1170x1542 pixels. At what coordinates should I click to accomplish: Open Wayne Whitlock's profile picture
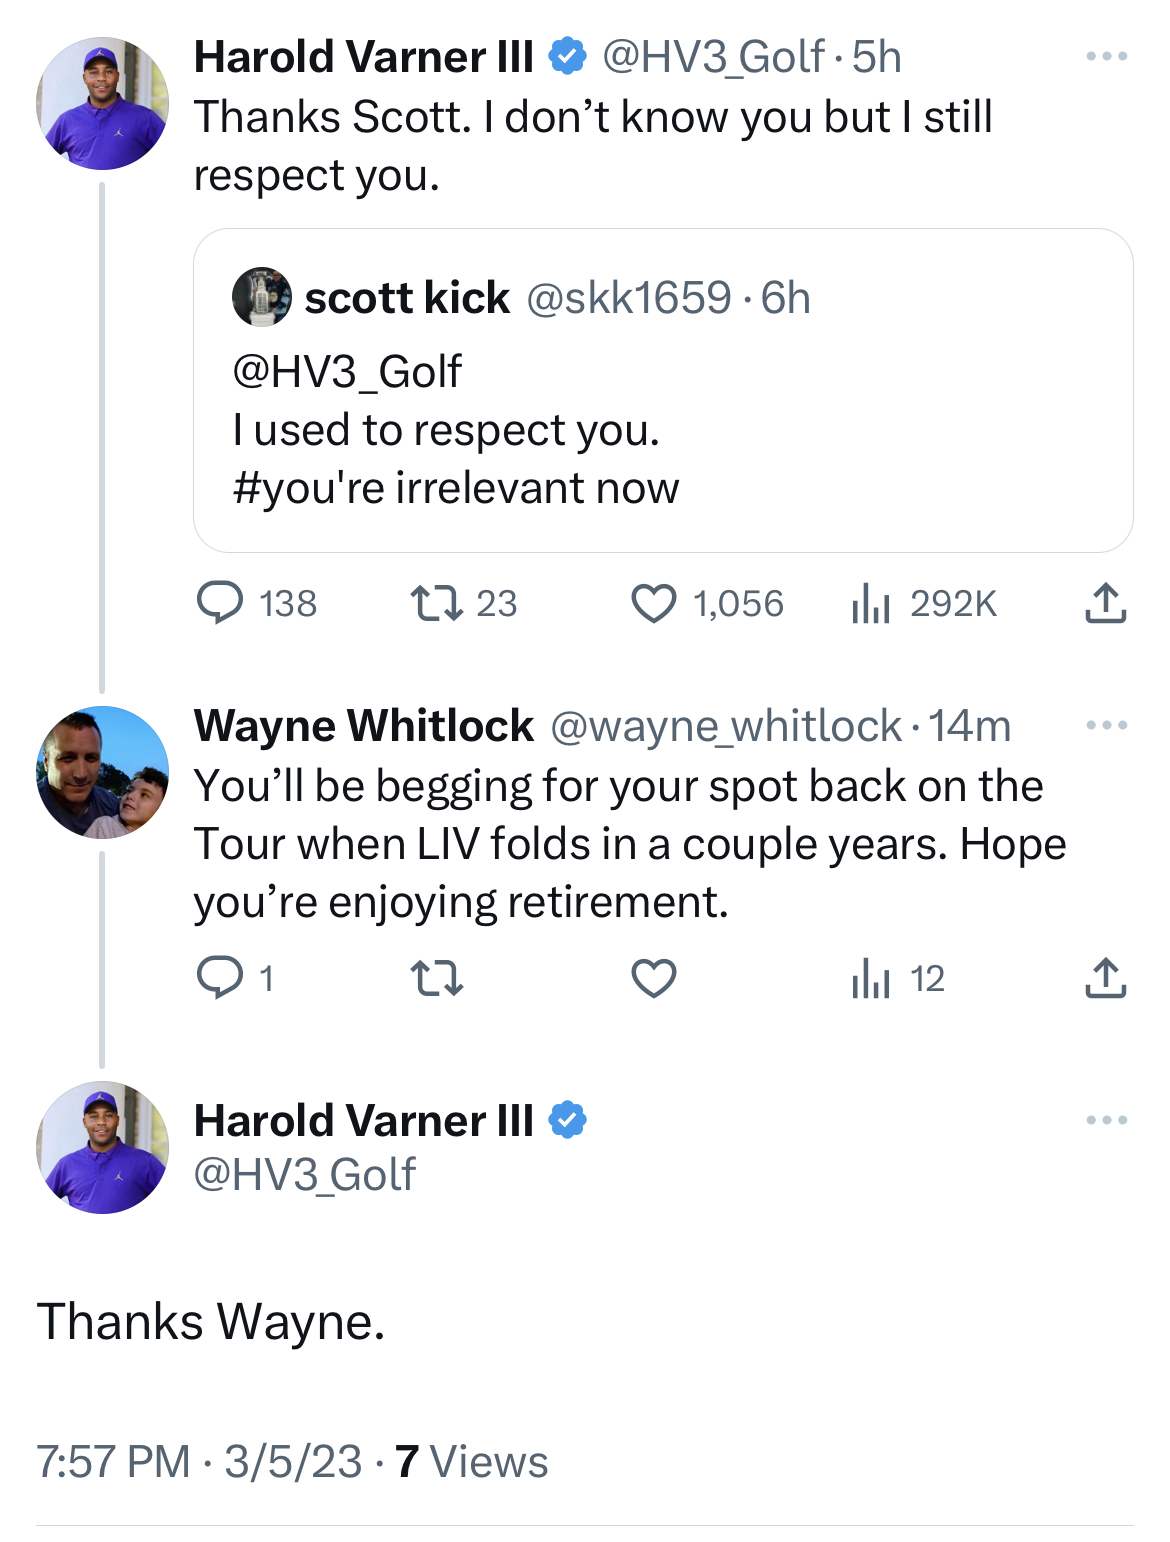click(102, 772)
